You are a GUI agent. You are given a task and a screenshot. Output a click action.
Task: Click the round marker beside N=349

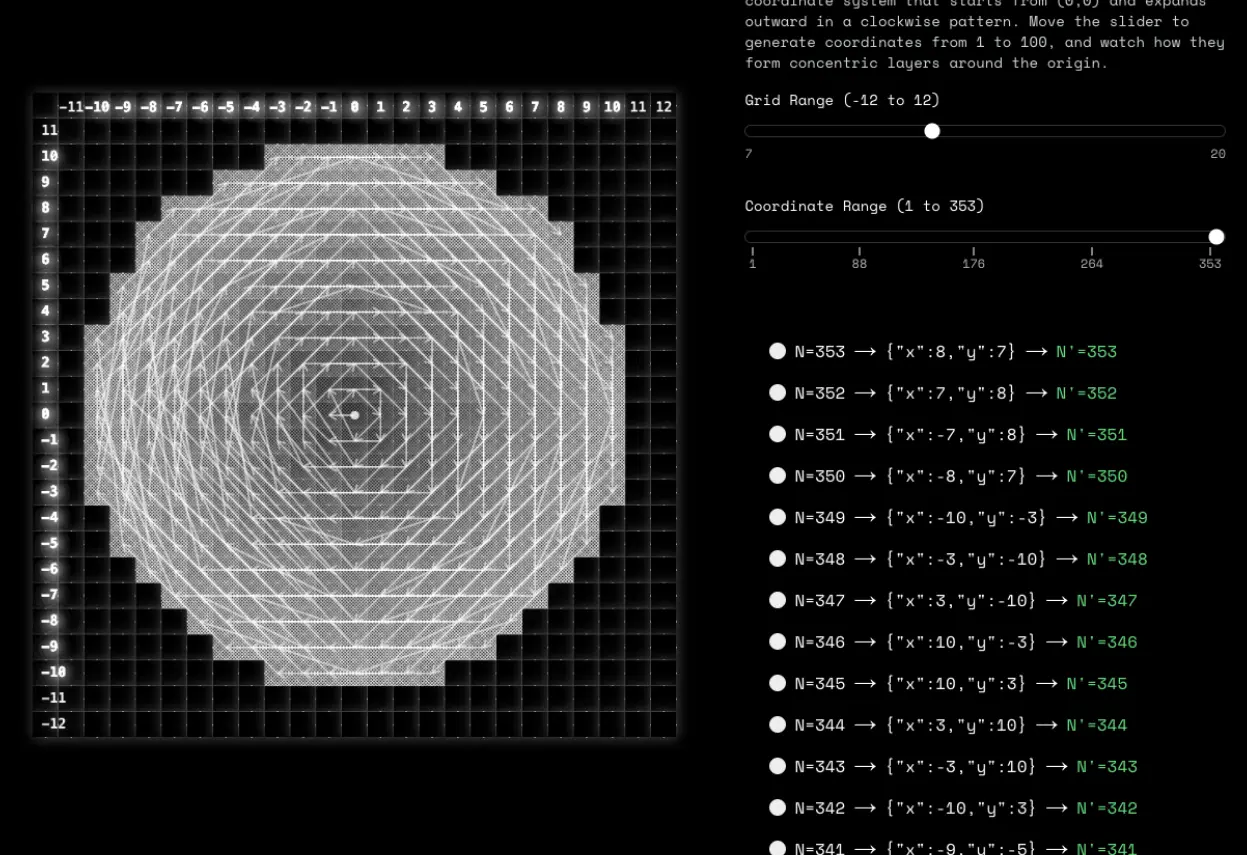pos(777,517)
